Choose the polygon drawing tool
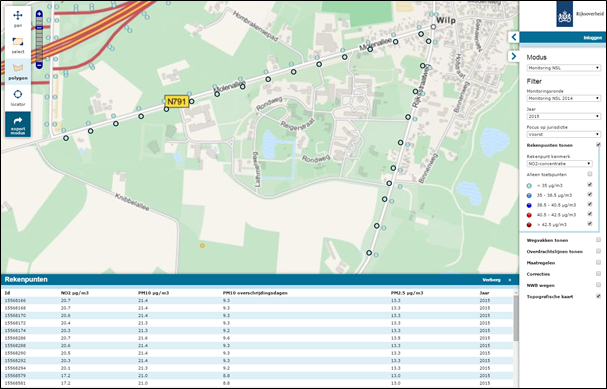This screenshot has width=607, height=389. click(x=18, y=71)
